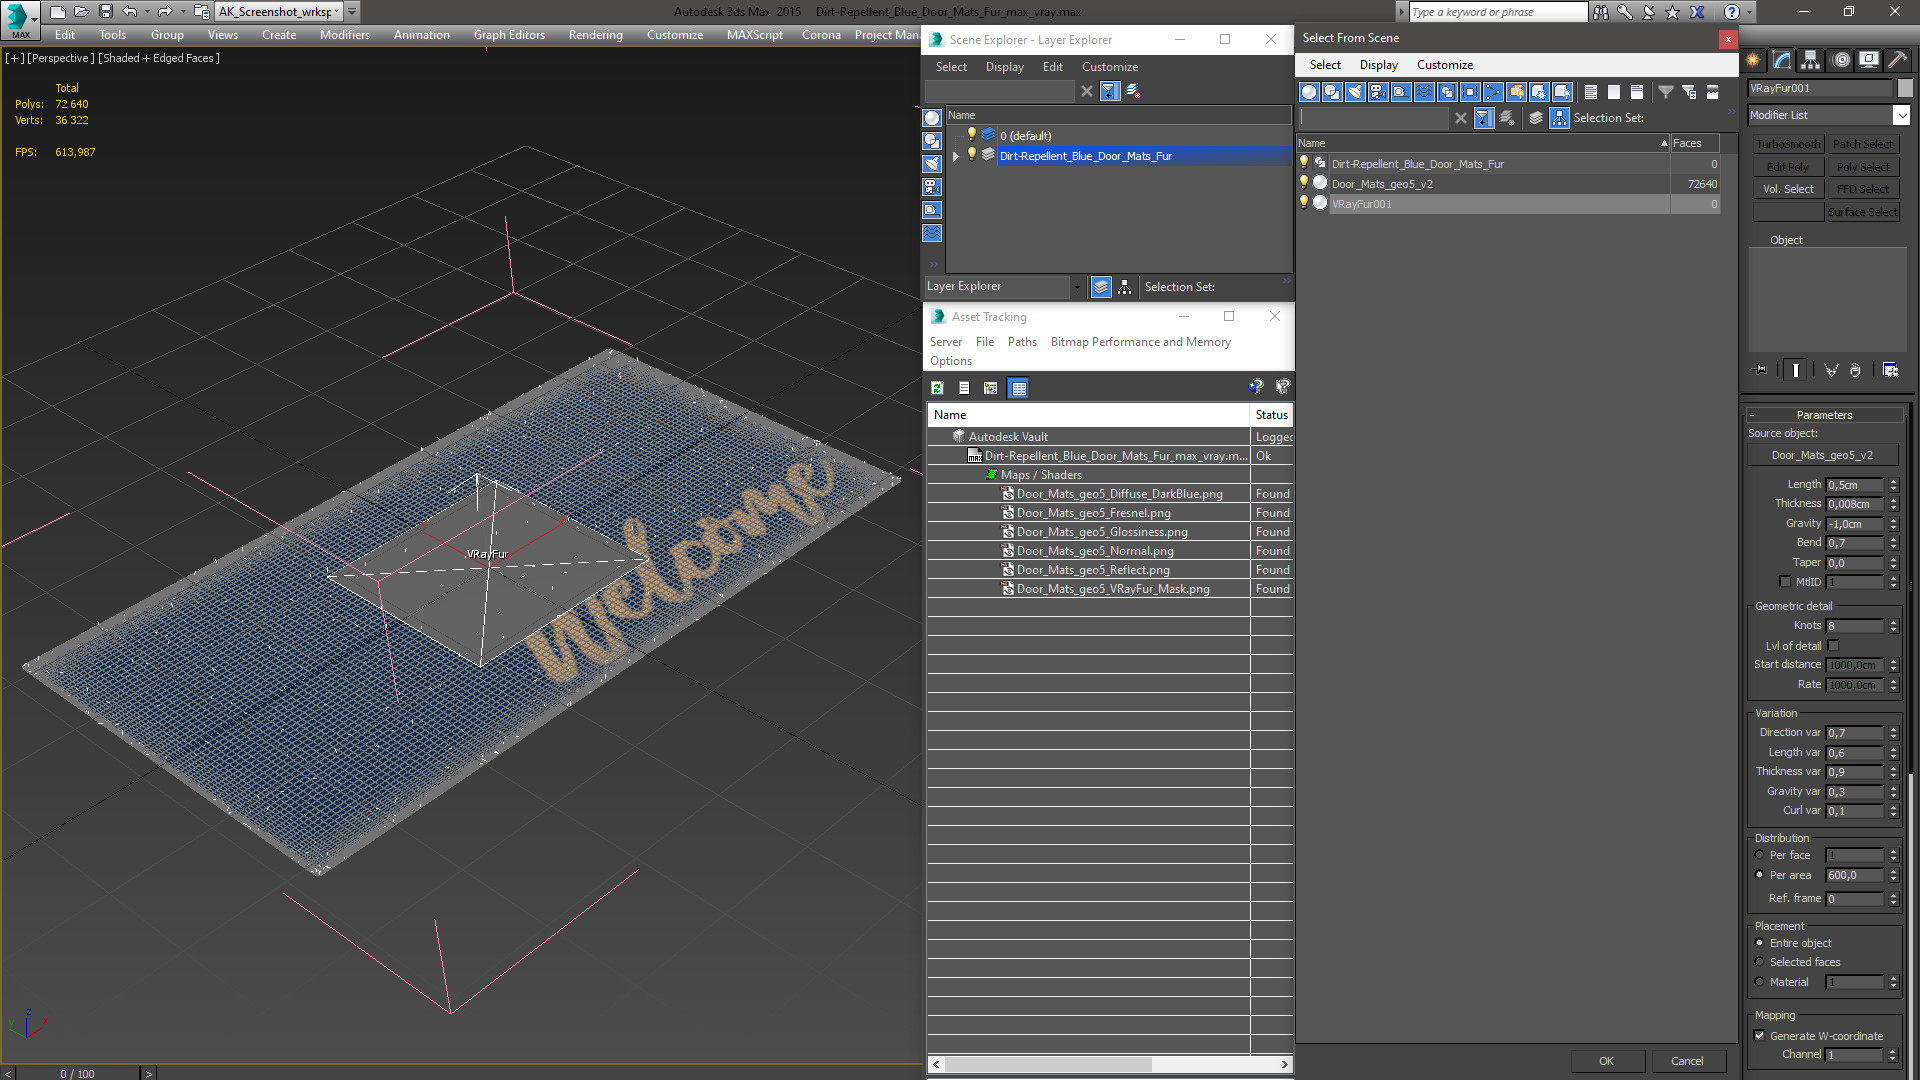
Task: Toggle Display Geometry filter in Select From Scene
Action: [1309, 92]
